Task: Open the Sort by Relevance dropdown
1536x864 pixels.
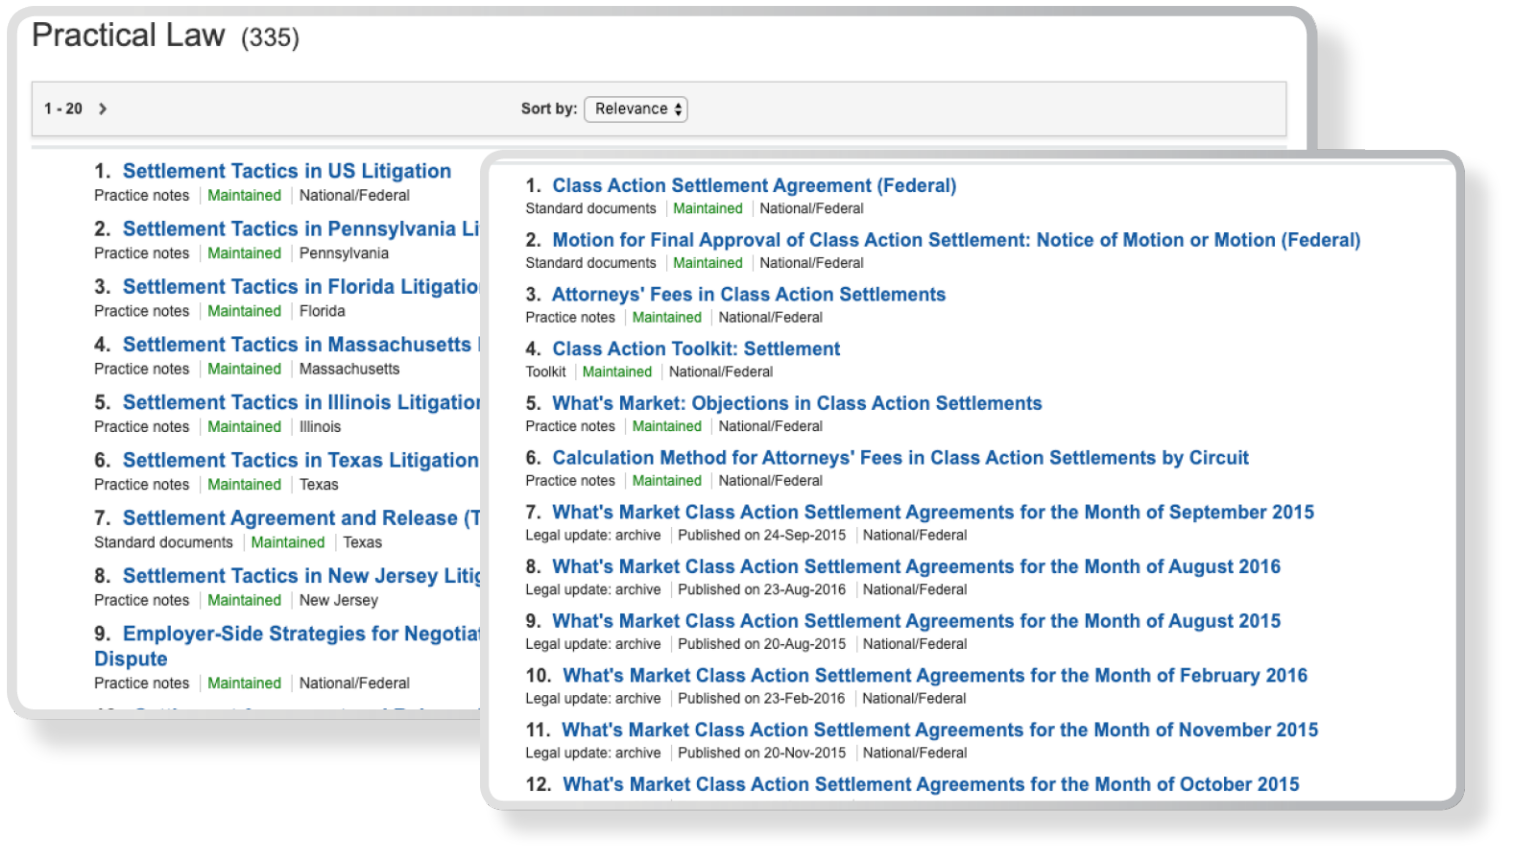Action: [636, 109]
